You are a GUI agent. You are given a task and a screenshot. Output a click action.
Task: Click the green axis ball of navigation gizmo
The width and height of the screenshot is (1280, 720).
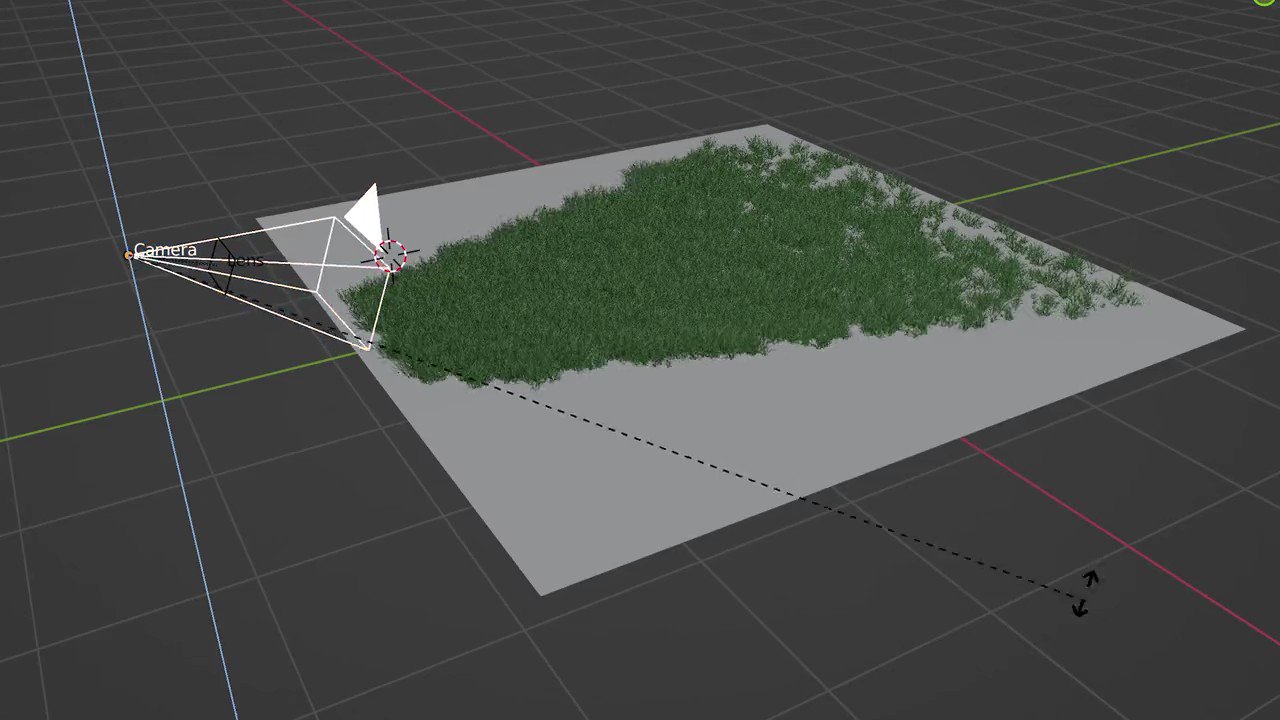point(1263,5)
